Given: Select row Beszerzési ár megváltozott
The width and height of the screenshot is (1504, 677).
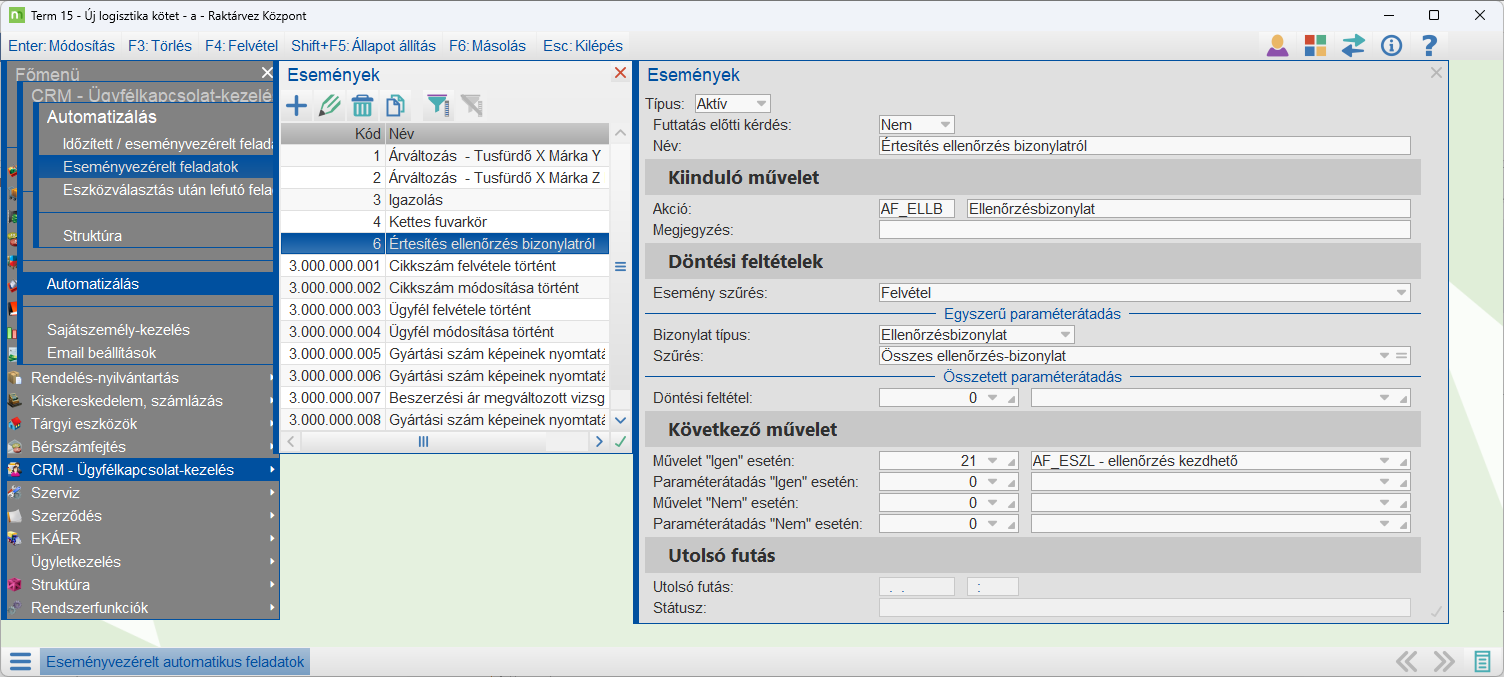Looking at the screenshot, I should point(445,398).
